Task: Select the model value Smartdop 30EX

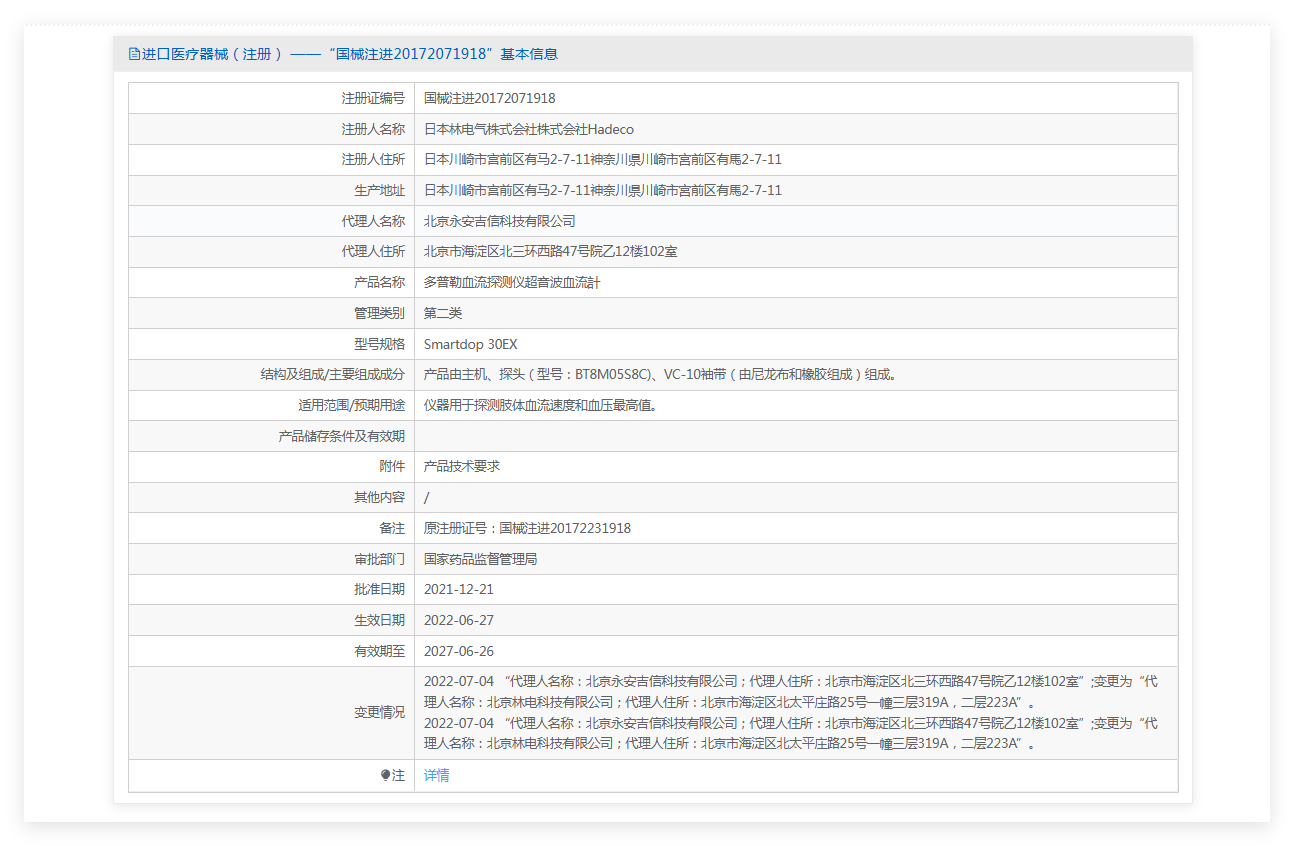Action: (x=471, y=344)
